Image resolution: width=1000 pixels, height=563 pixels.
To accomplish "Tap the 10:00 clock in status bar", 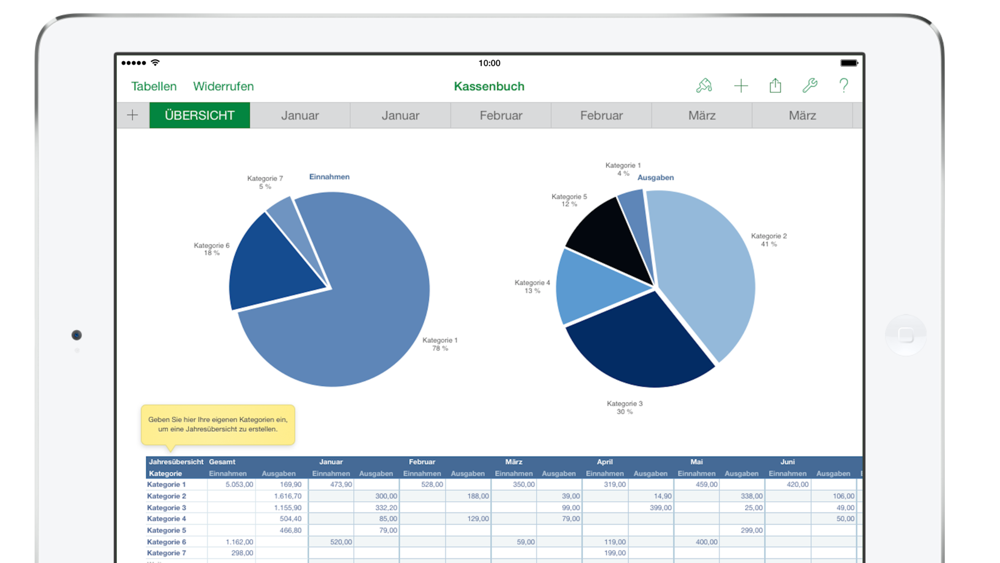I will [489, 62].
